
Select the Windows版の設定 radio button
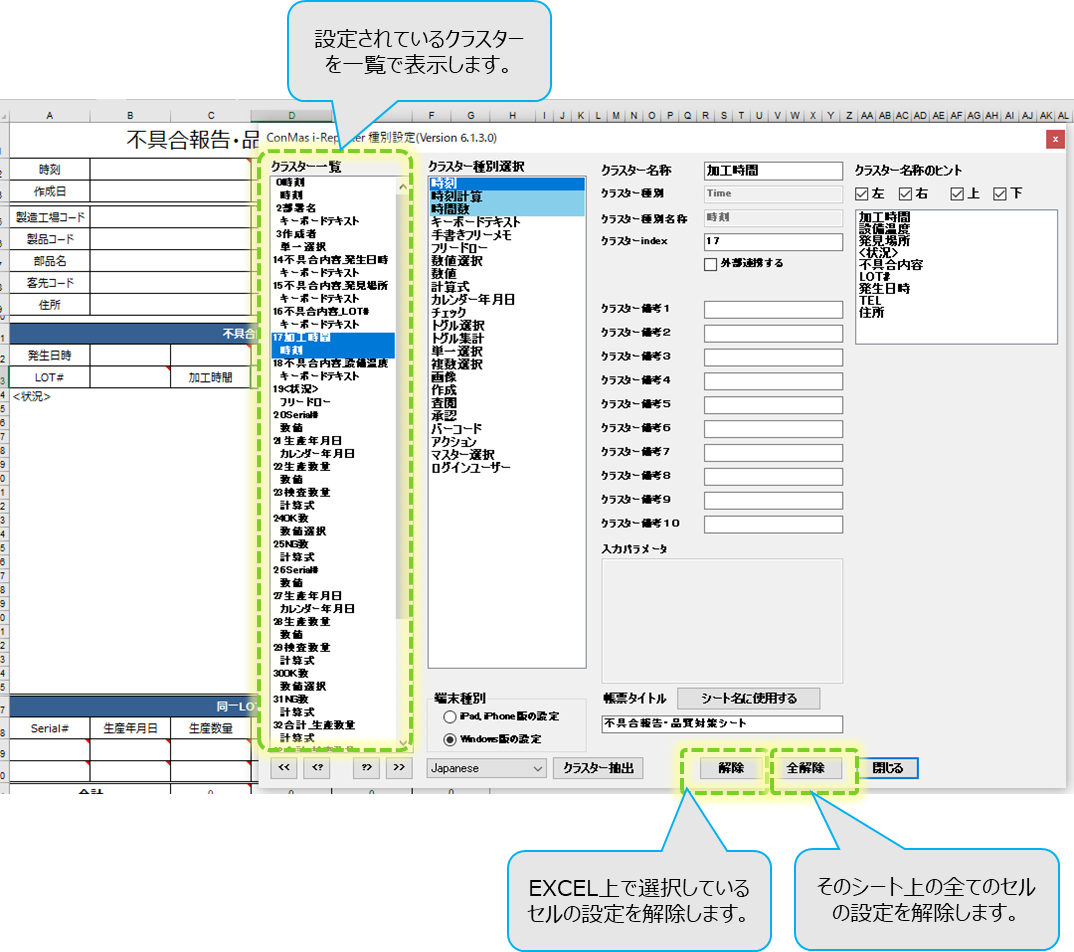(449, 739)
